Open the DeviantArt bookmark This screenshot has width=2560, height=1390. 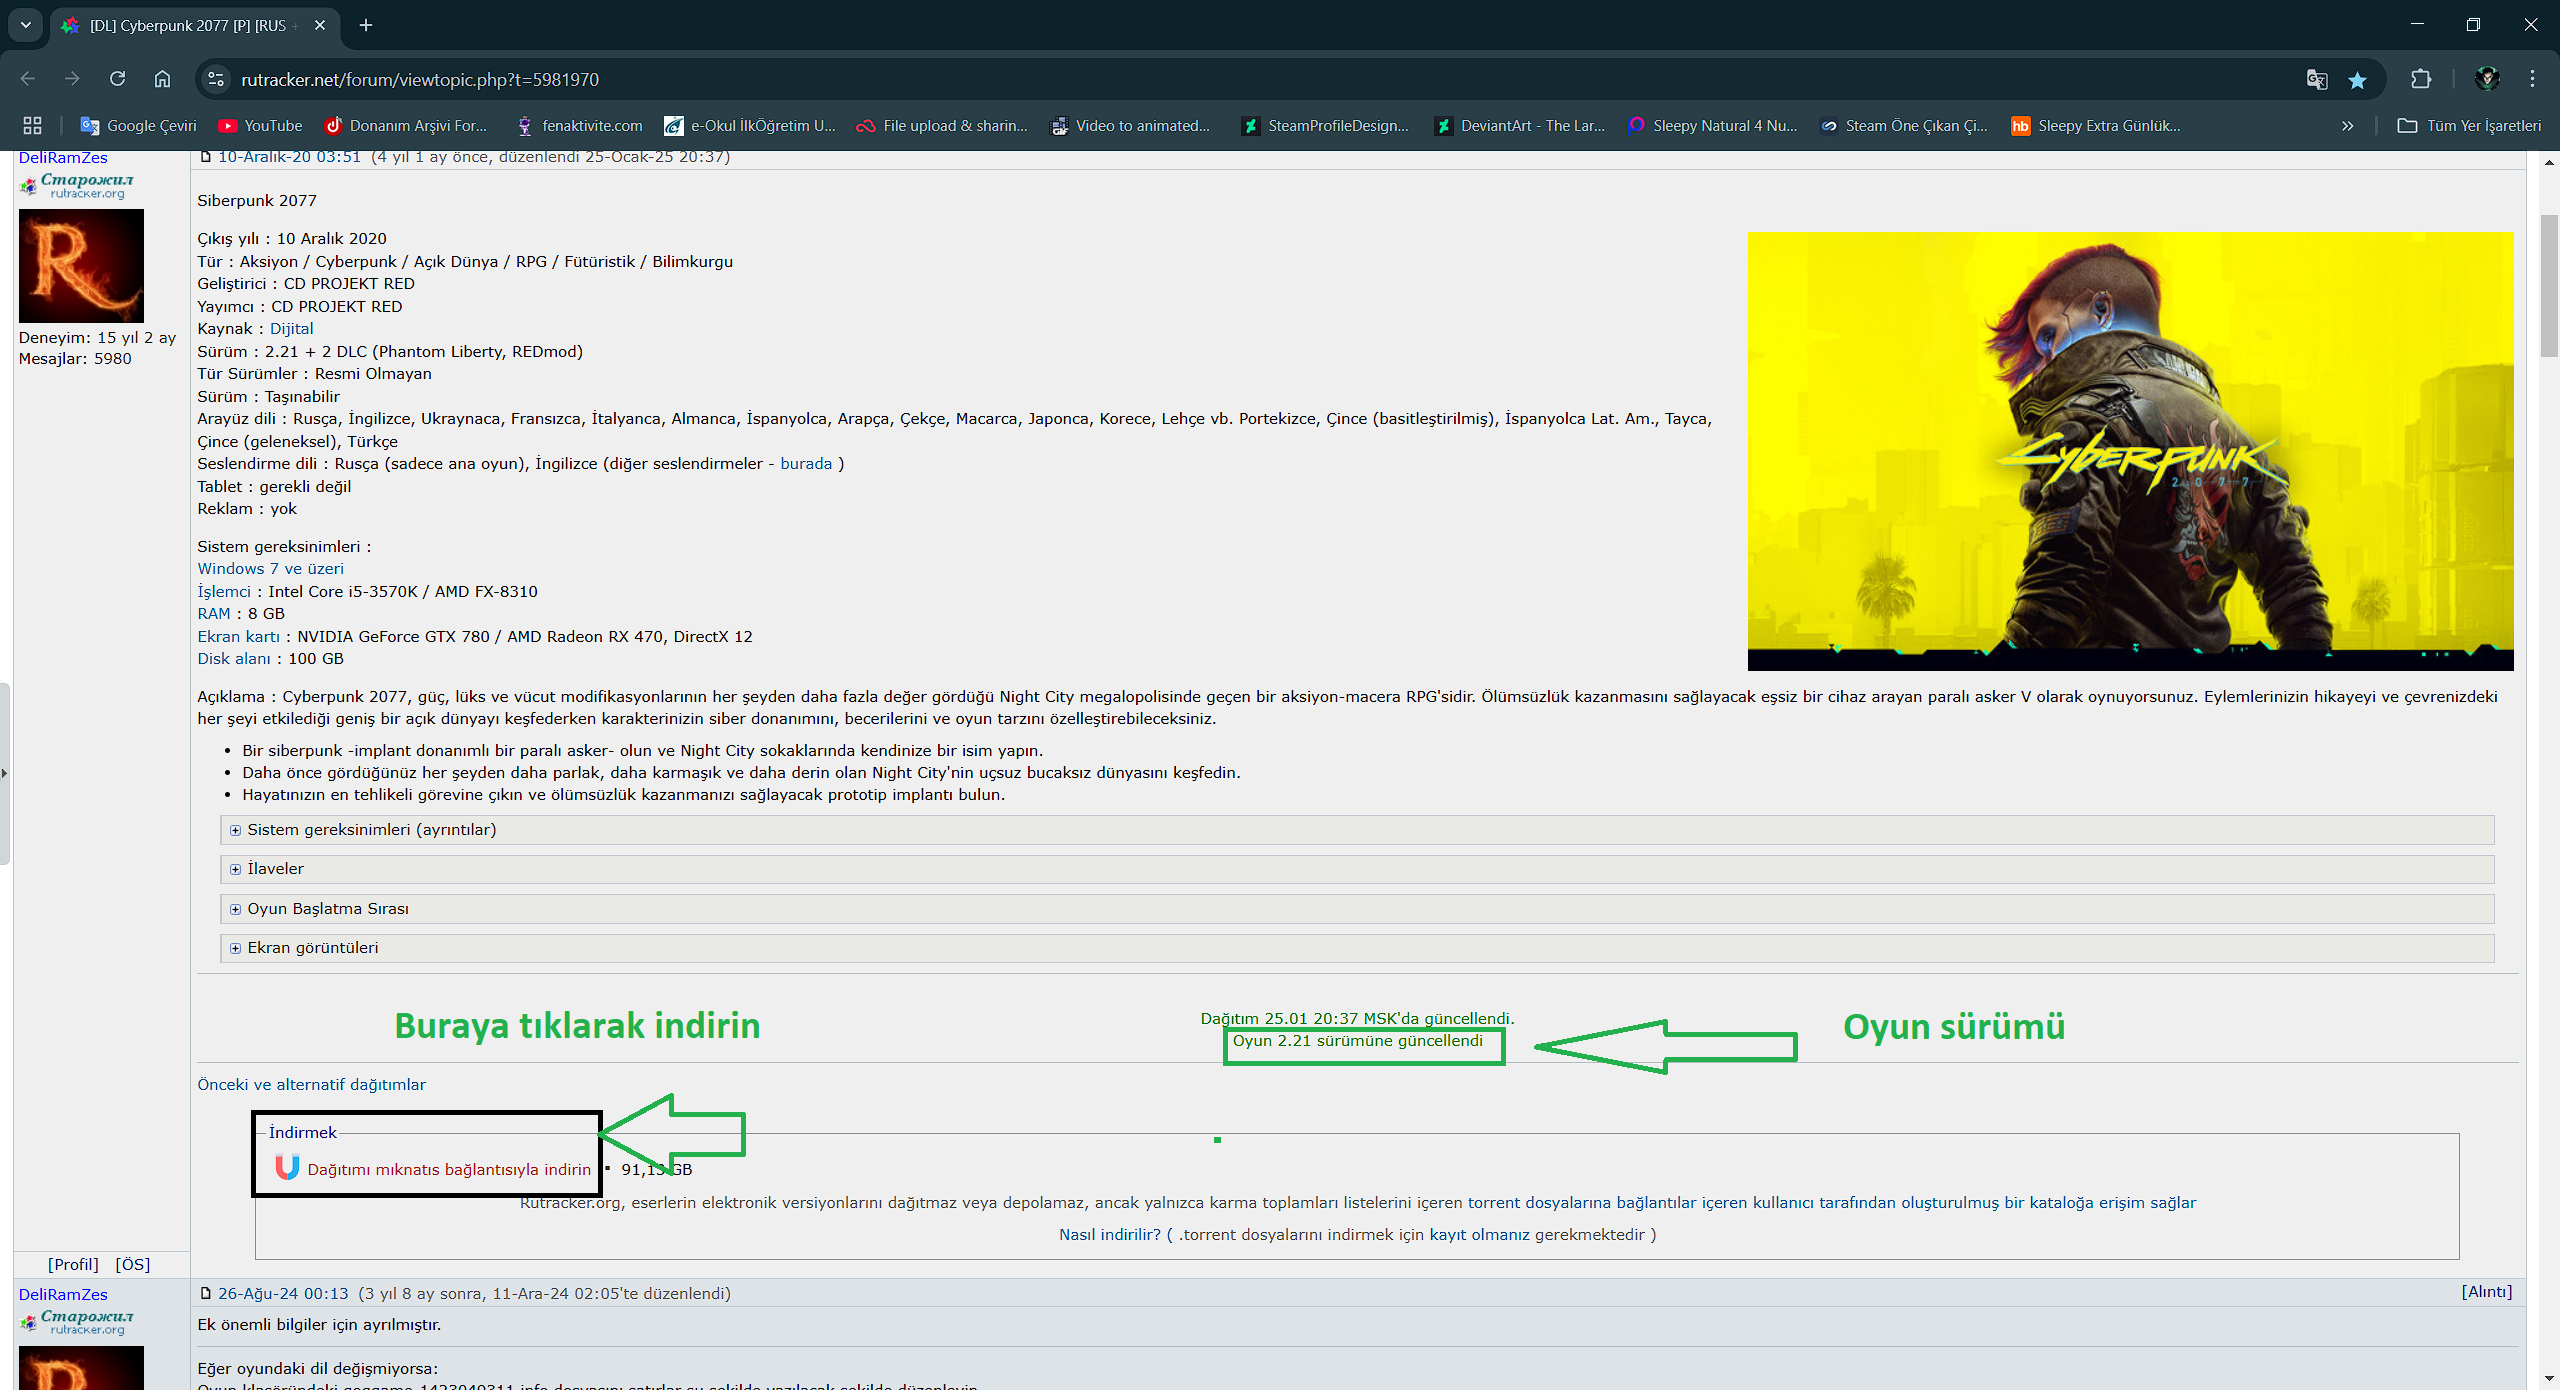(1520, 126)
